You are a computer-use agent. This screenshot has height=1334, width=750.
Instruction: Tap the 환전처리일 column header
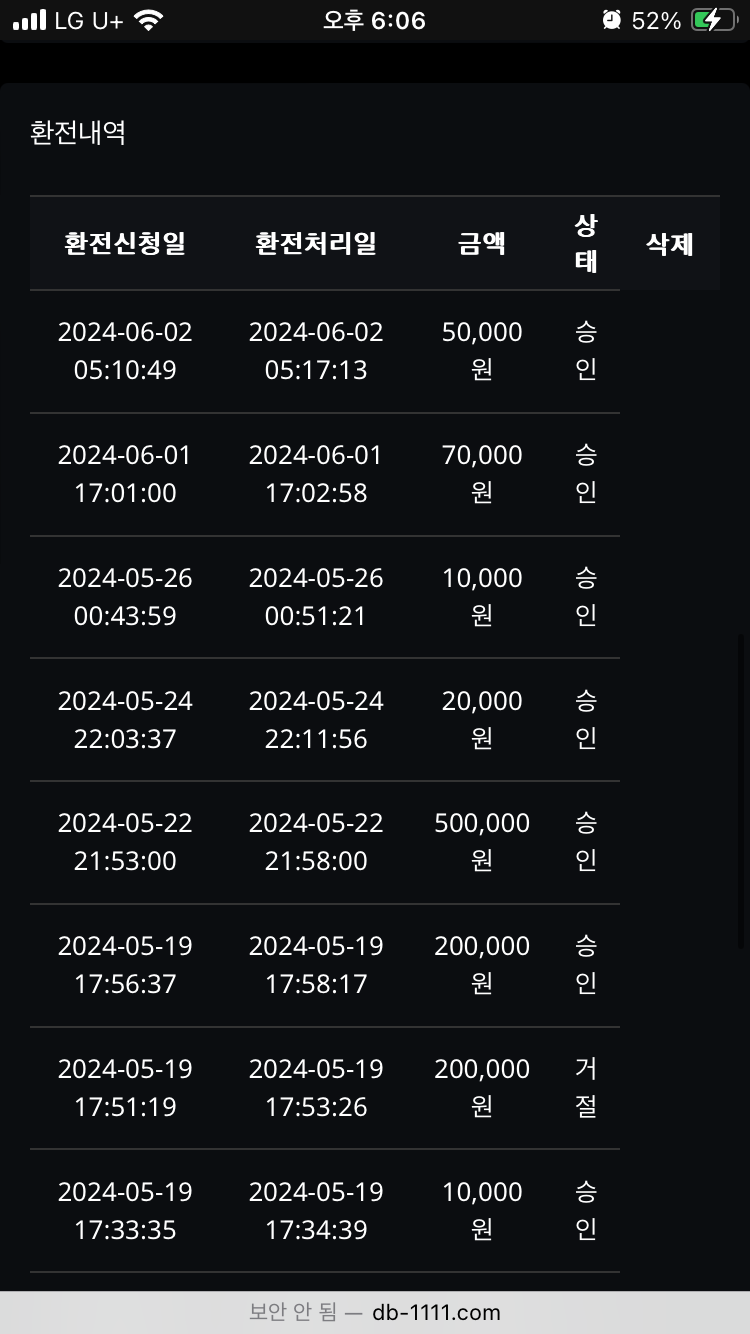316,243
